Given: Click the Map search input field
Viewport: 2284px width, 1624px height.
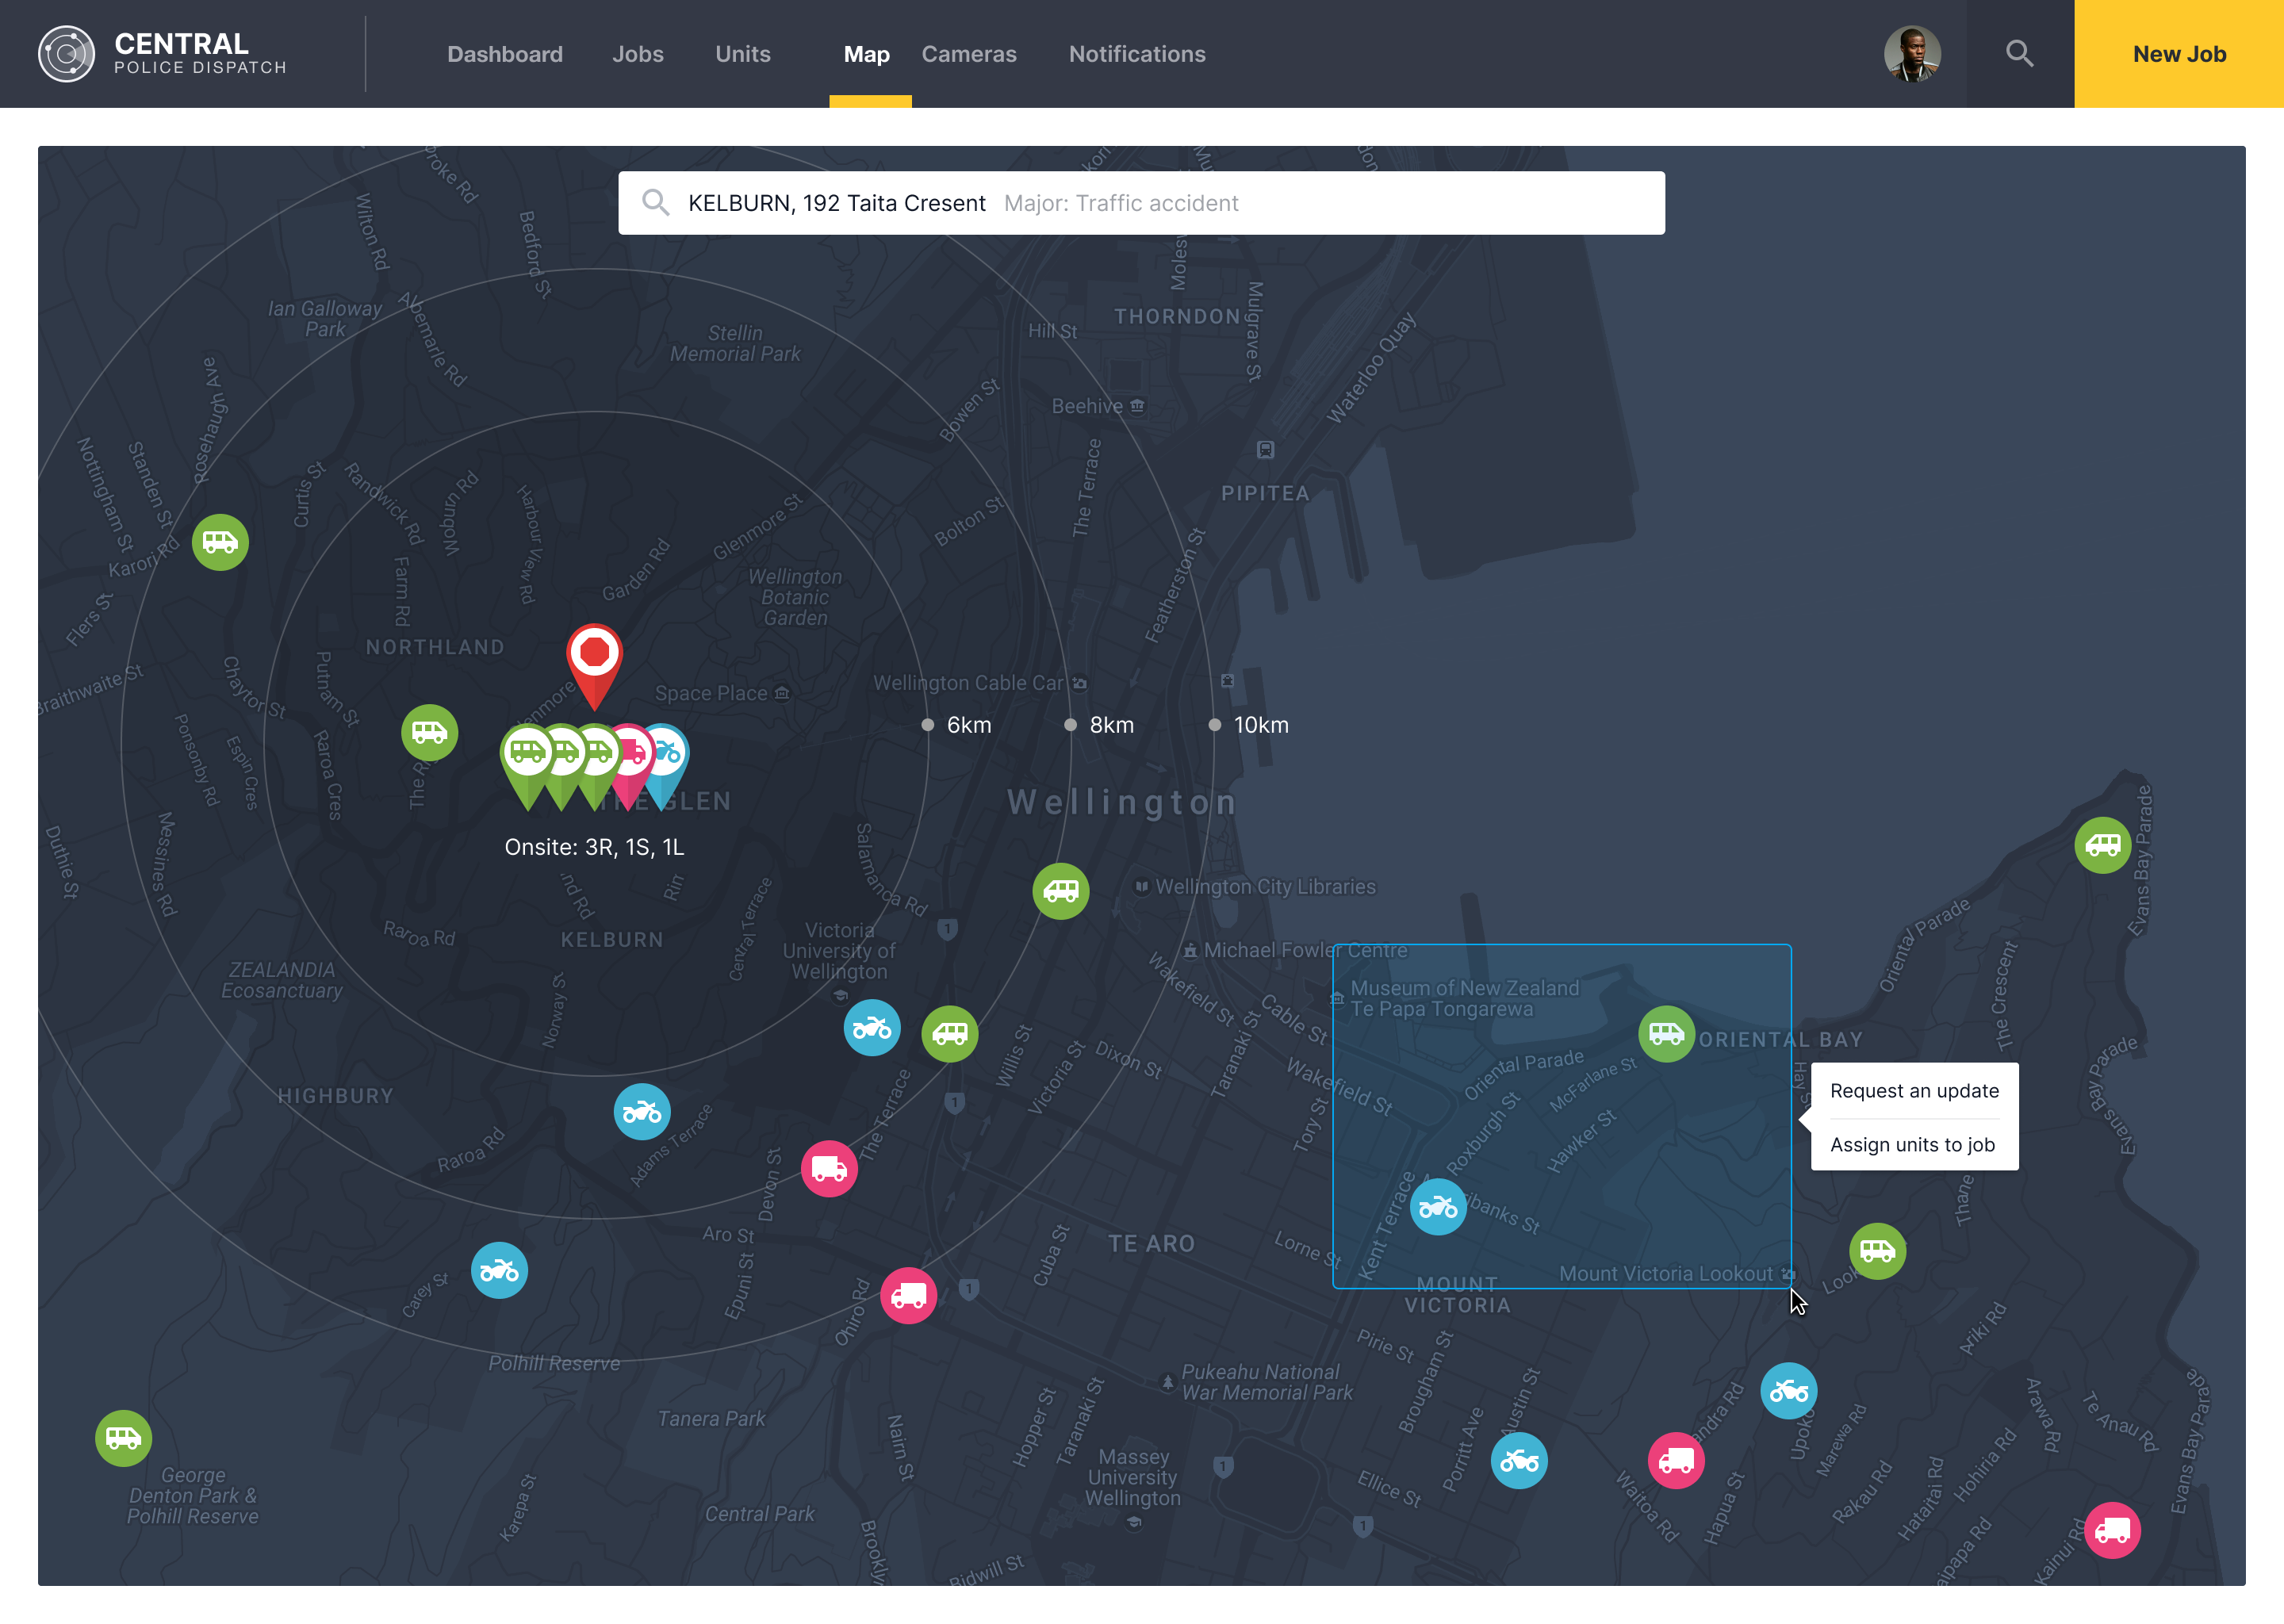Looking at the screenshot, I should (1142, 202).
